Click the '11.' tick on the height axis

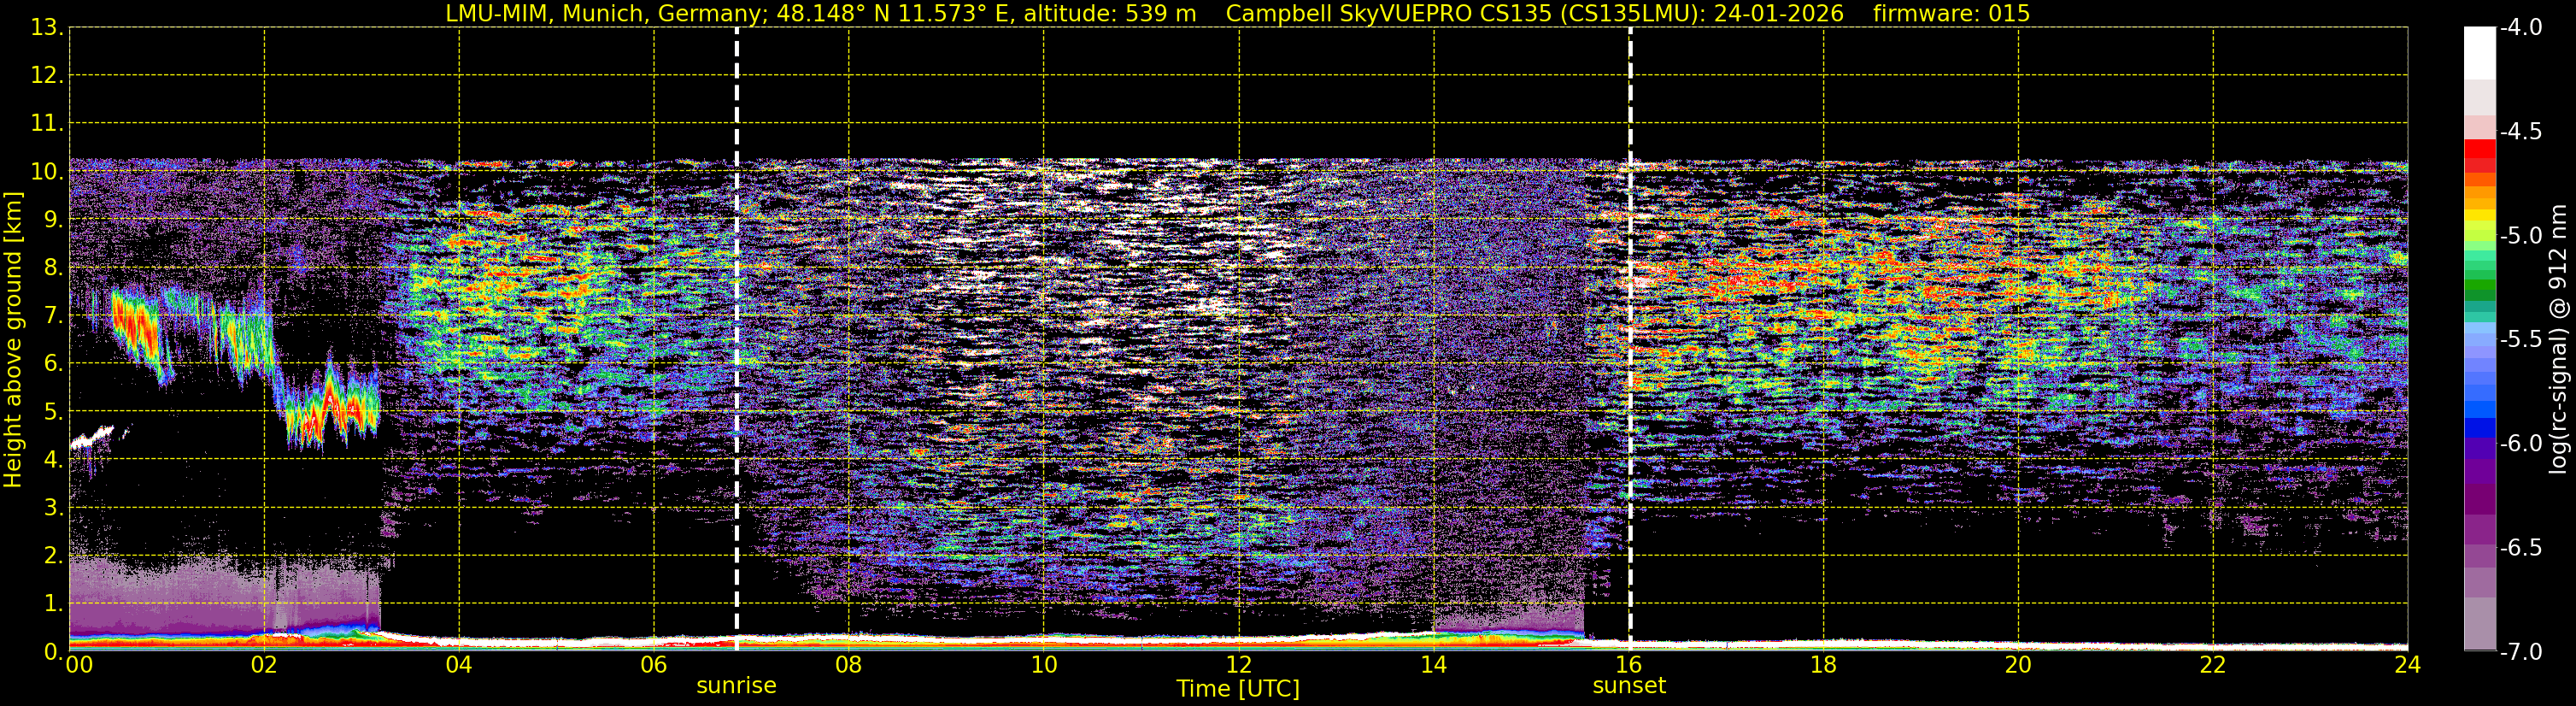46,123
